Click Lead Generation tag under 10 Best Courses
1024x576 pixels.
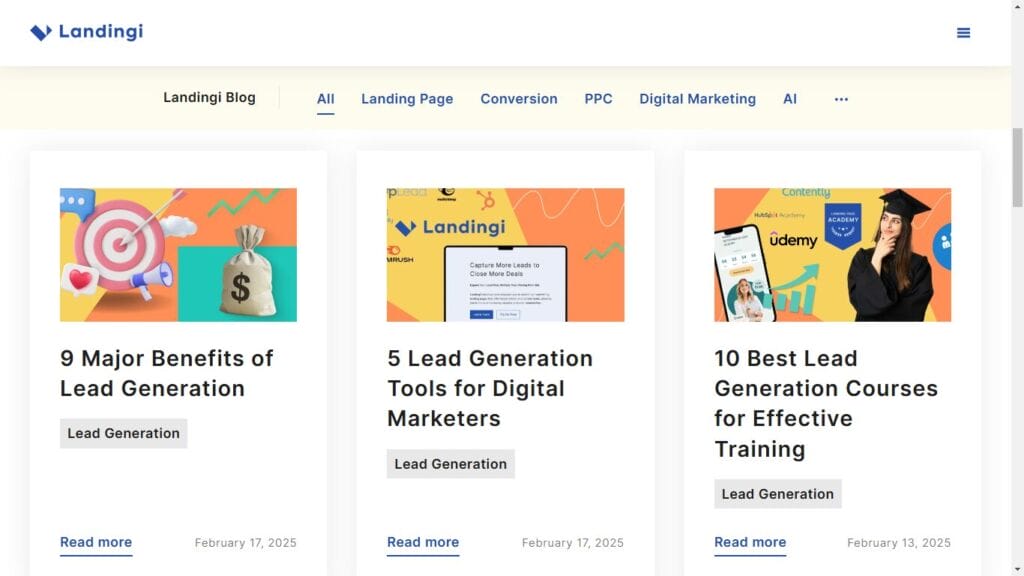pos(778,494)
